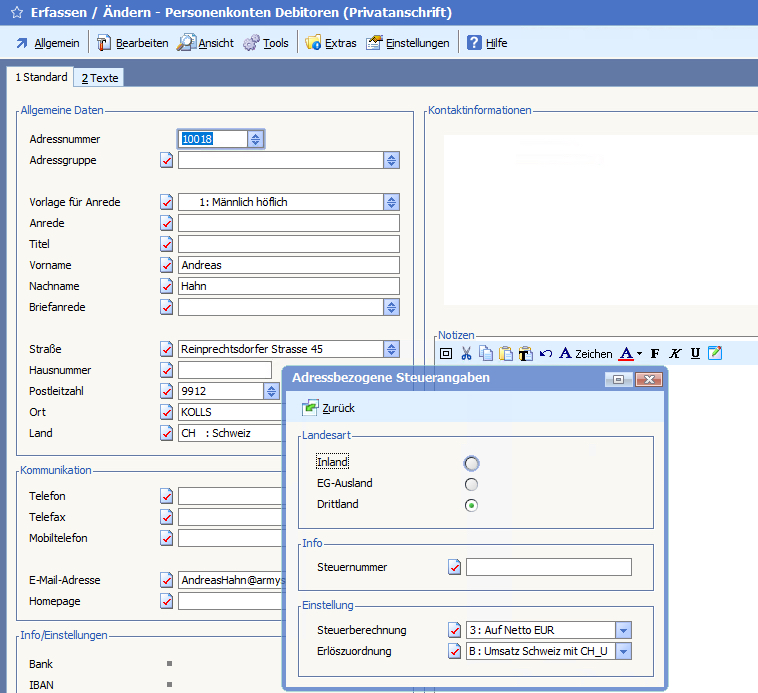Screen dimensions: 758x693
Task: Click the Steuernummer input field
Action: pos(549,567)
